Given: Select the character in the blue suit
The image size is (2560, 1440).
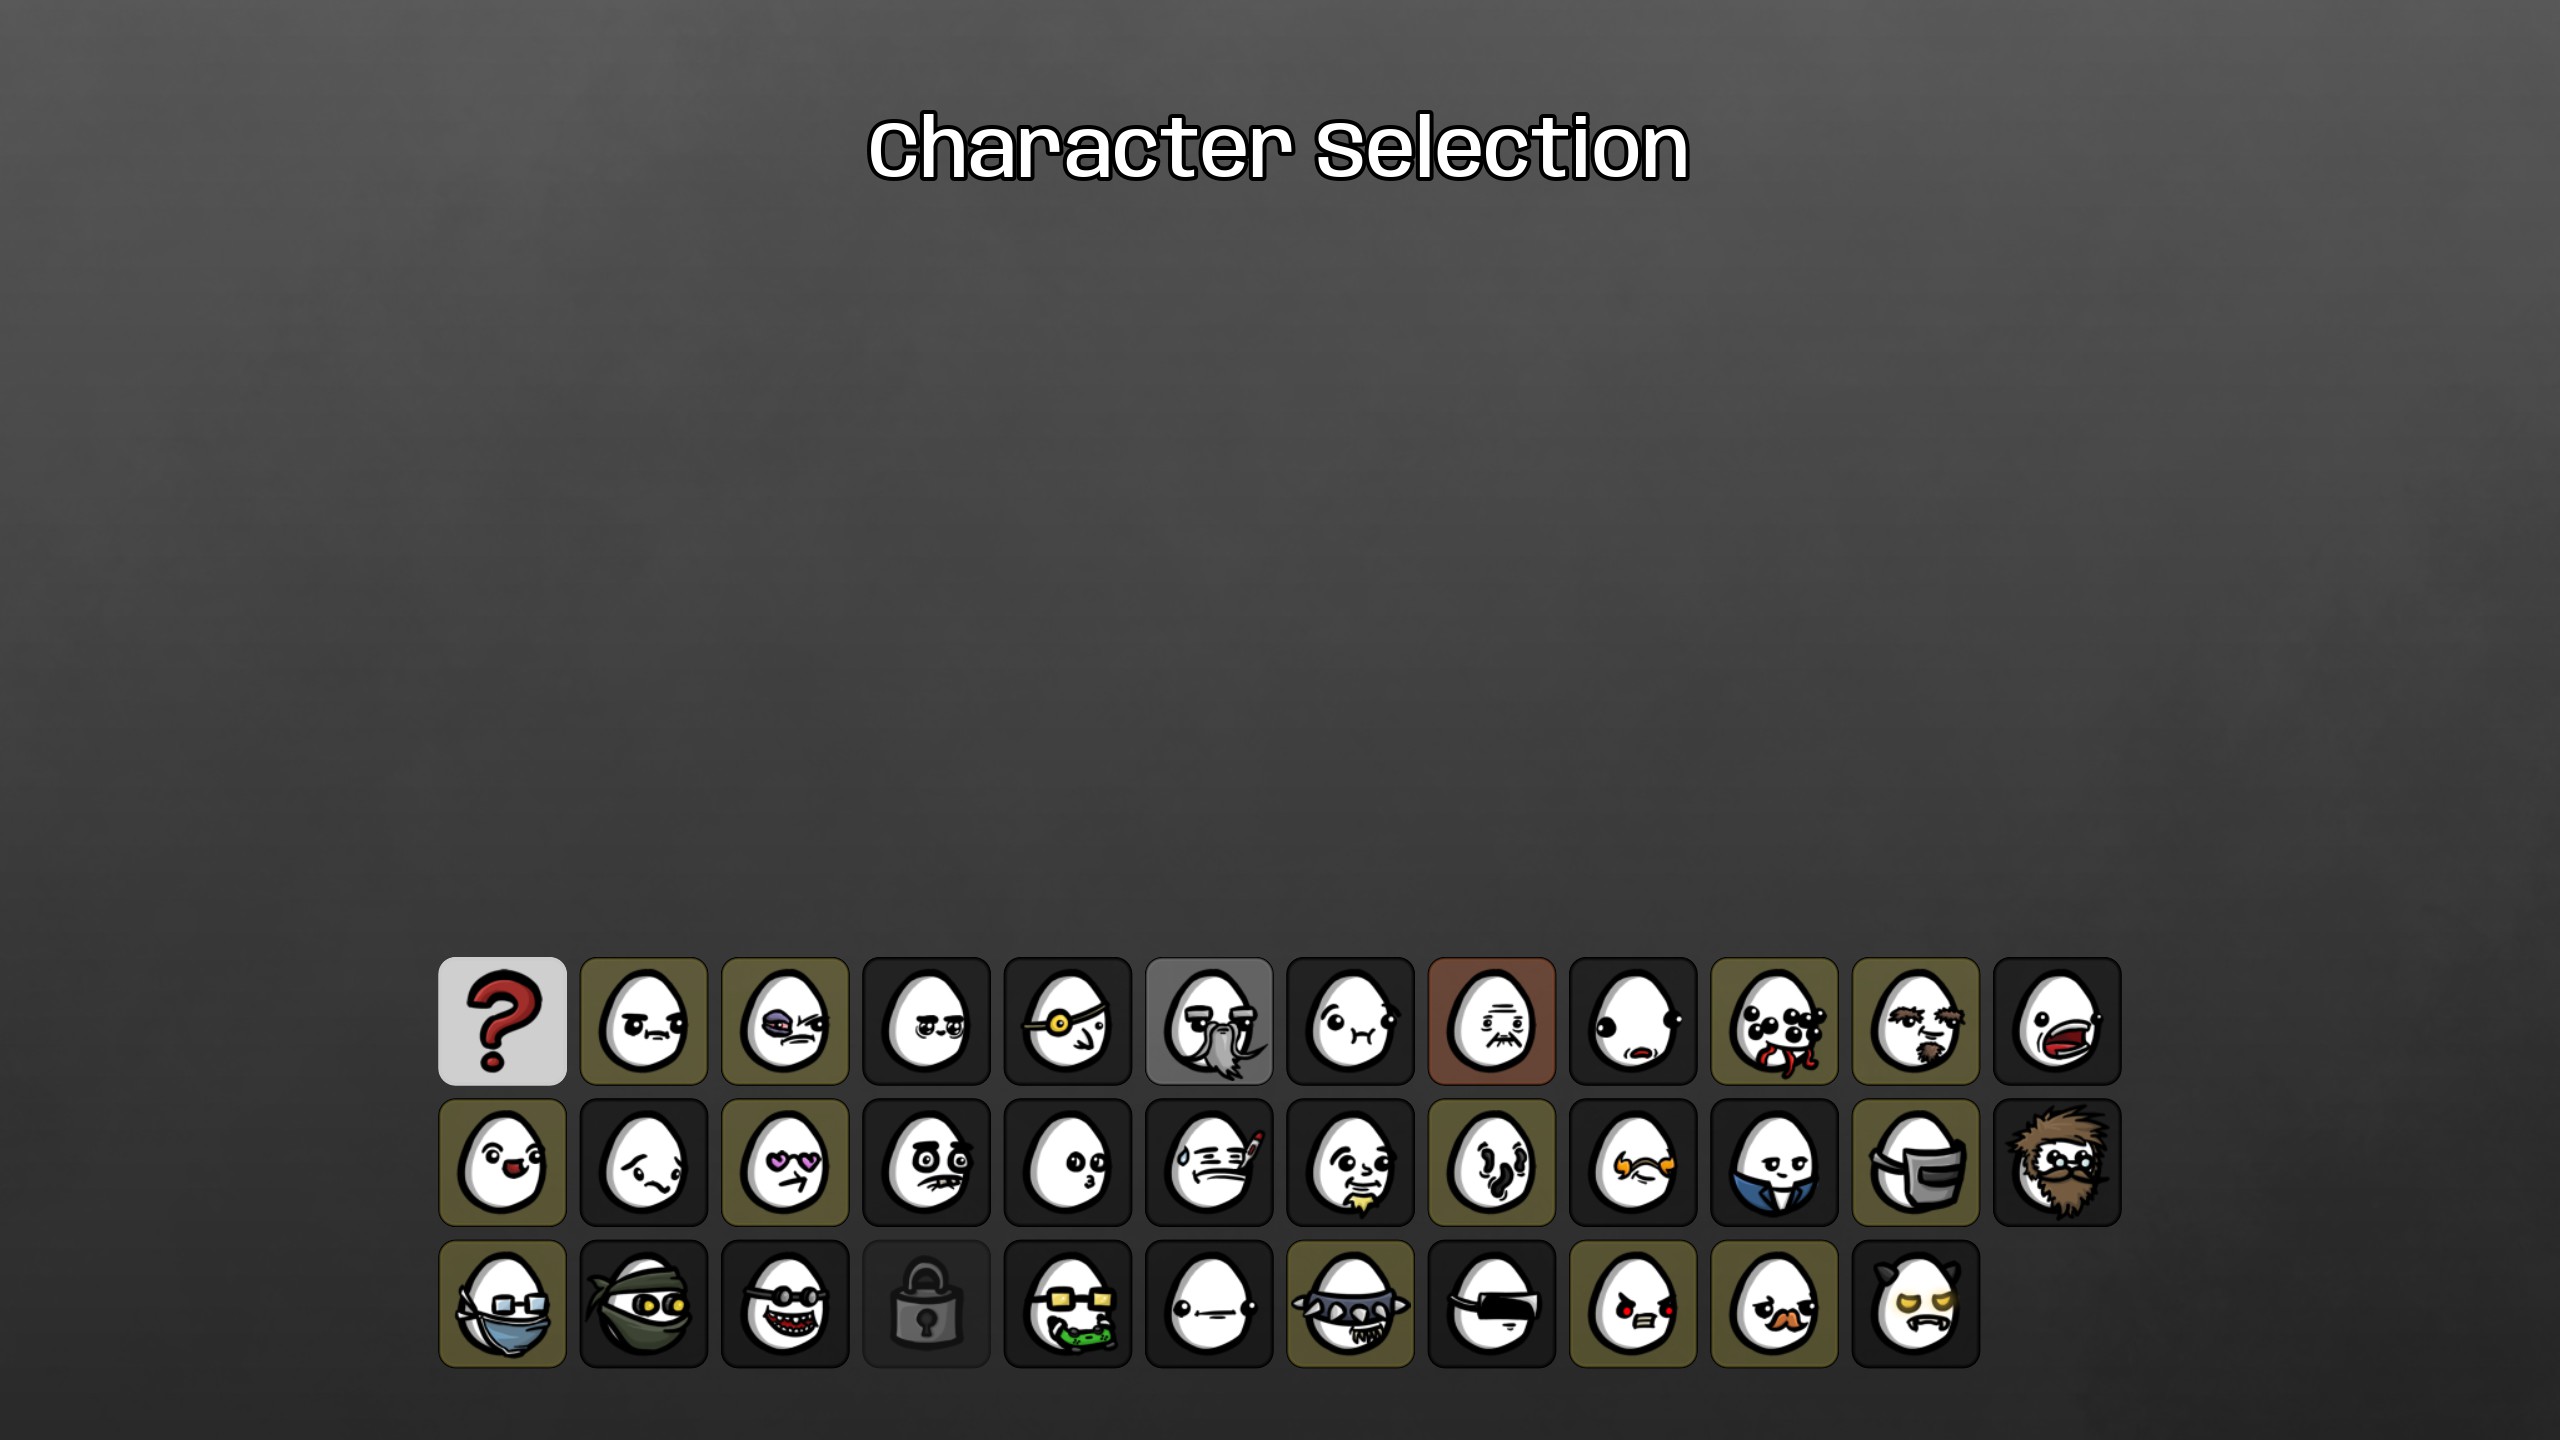Looking at the screenshot, I should (x=1775, y=1163).
